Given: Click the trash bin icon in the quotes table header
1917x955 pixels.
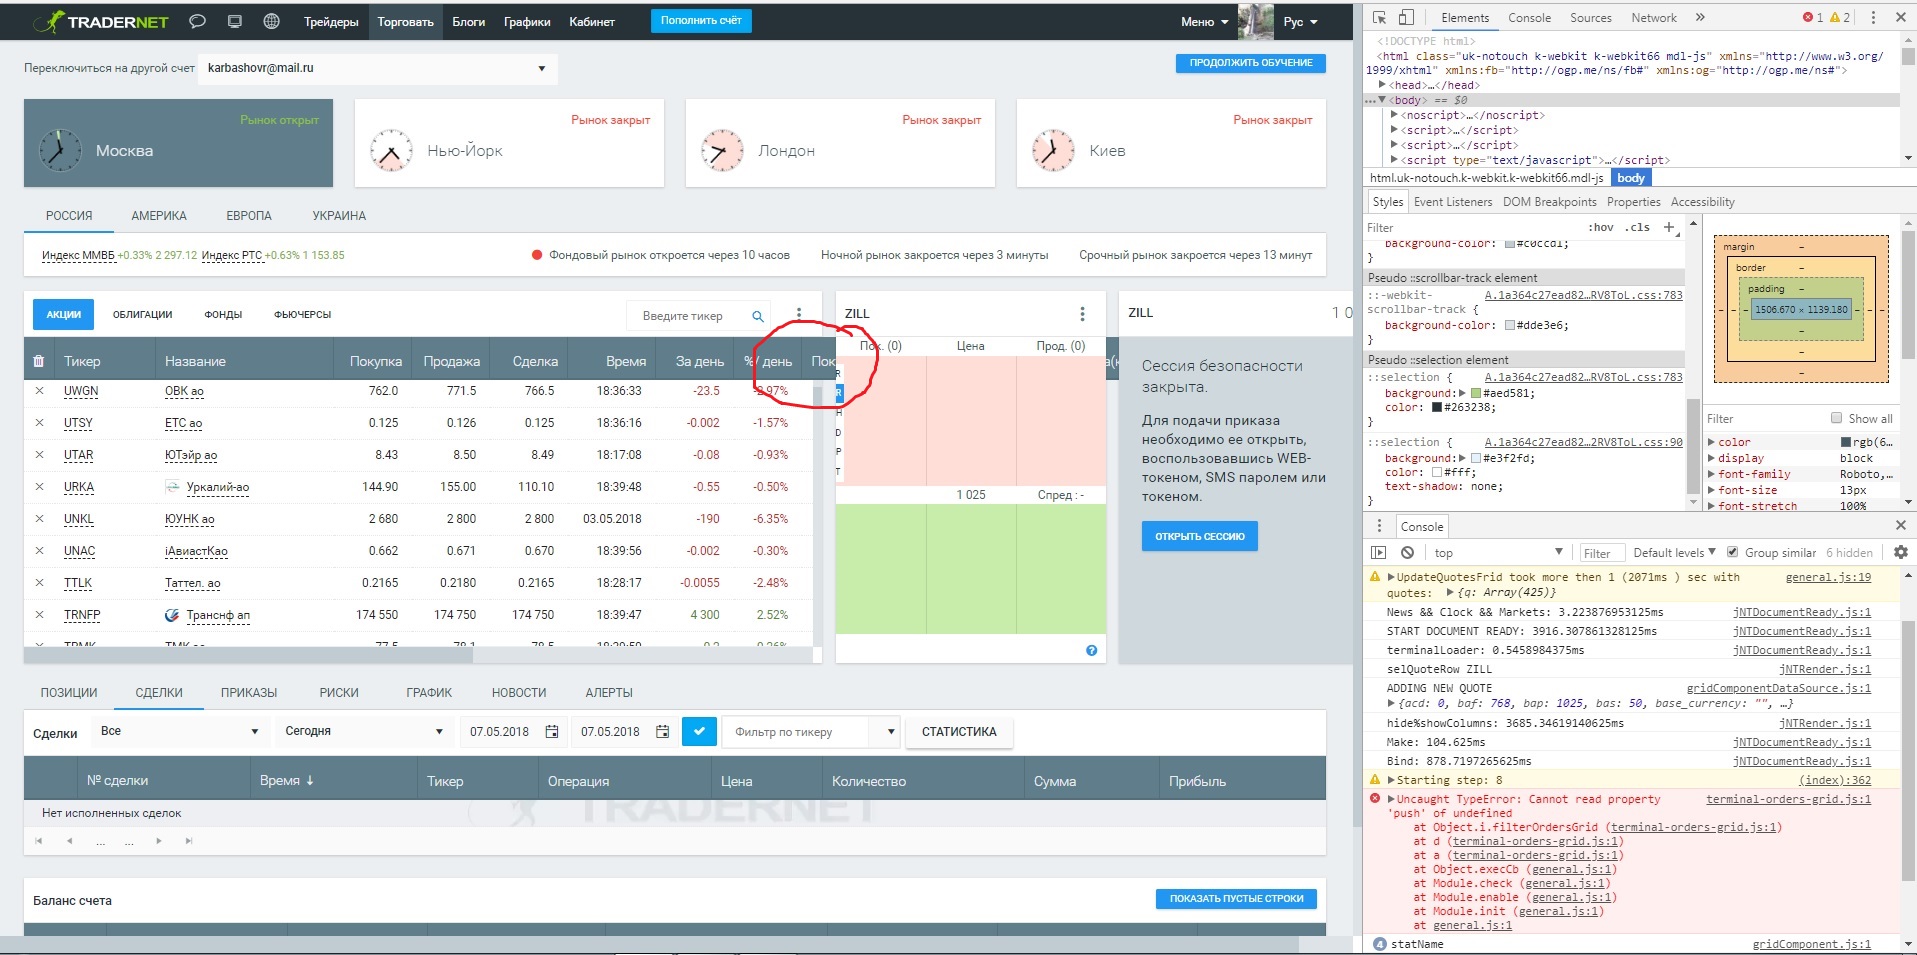Looking at the screenshot, I should (39, 361).
